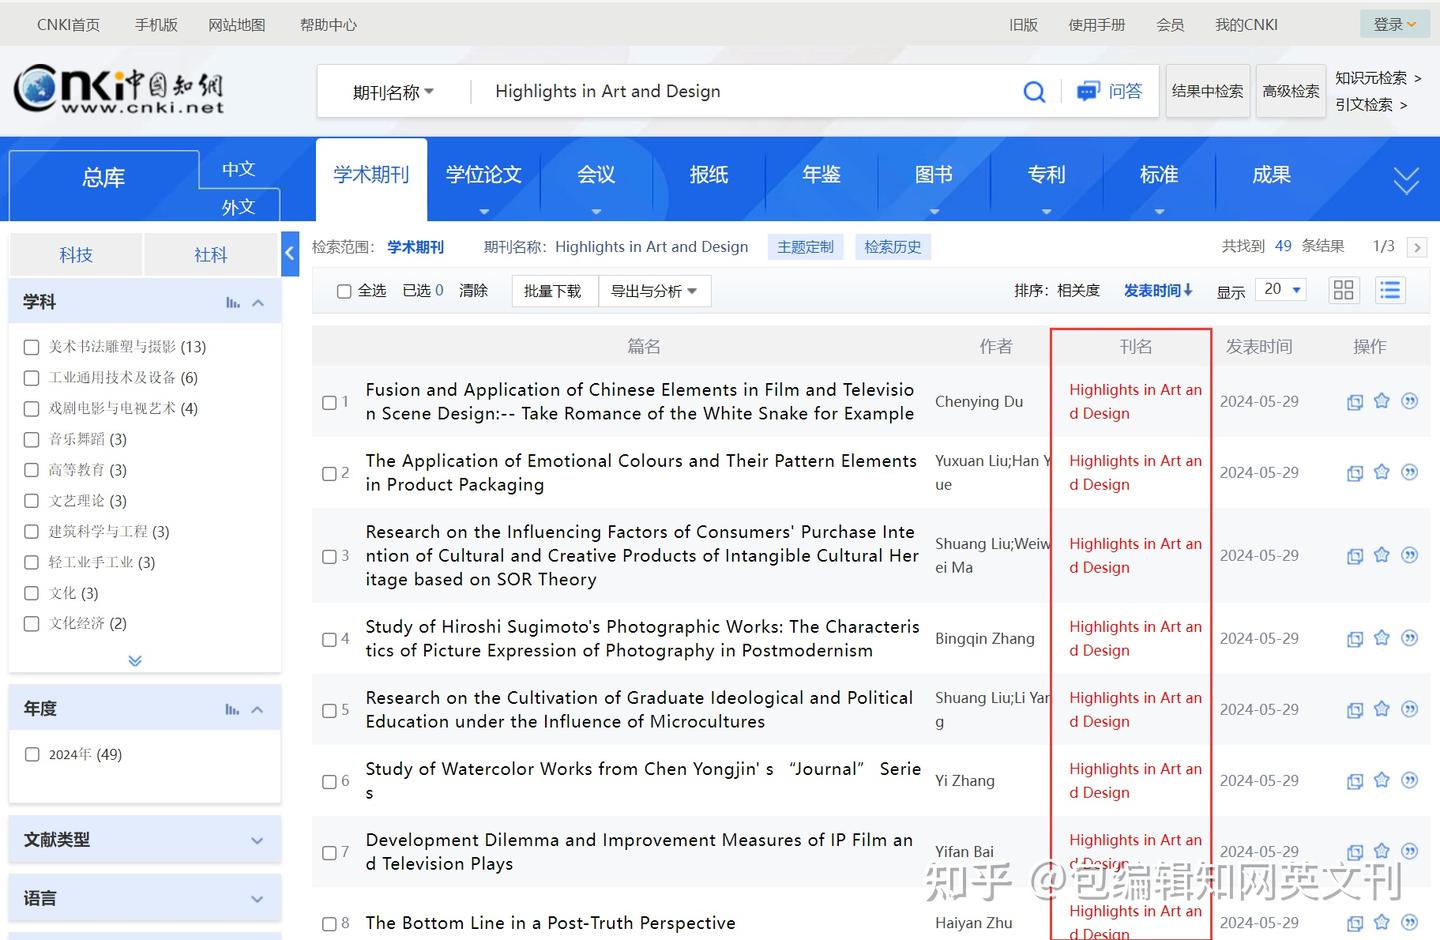
Task: Open the 报纸 tab
Action: [x=709, y=175]
